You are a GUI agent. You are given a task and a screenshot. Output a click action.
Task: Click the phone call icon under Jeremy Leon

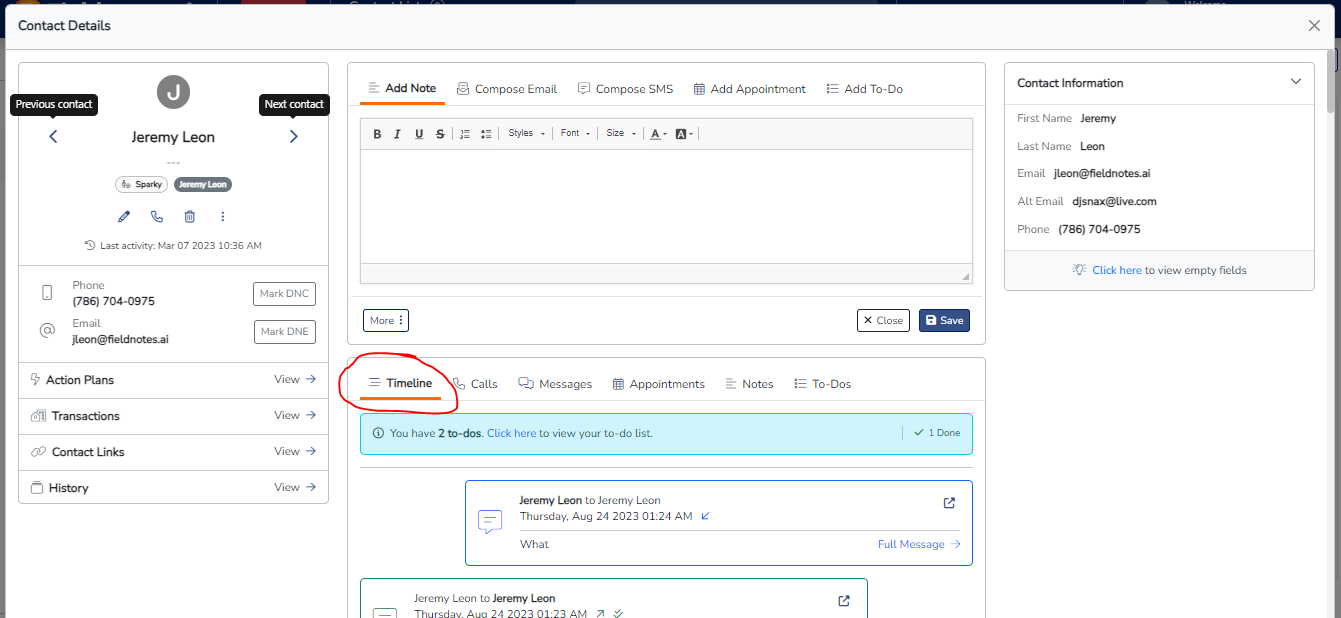pyautogui.click(x=157, y=216)
